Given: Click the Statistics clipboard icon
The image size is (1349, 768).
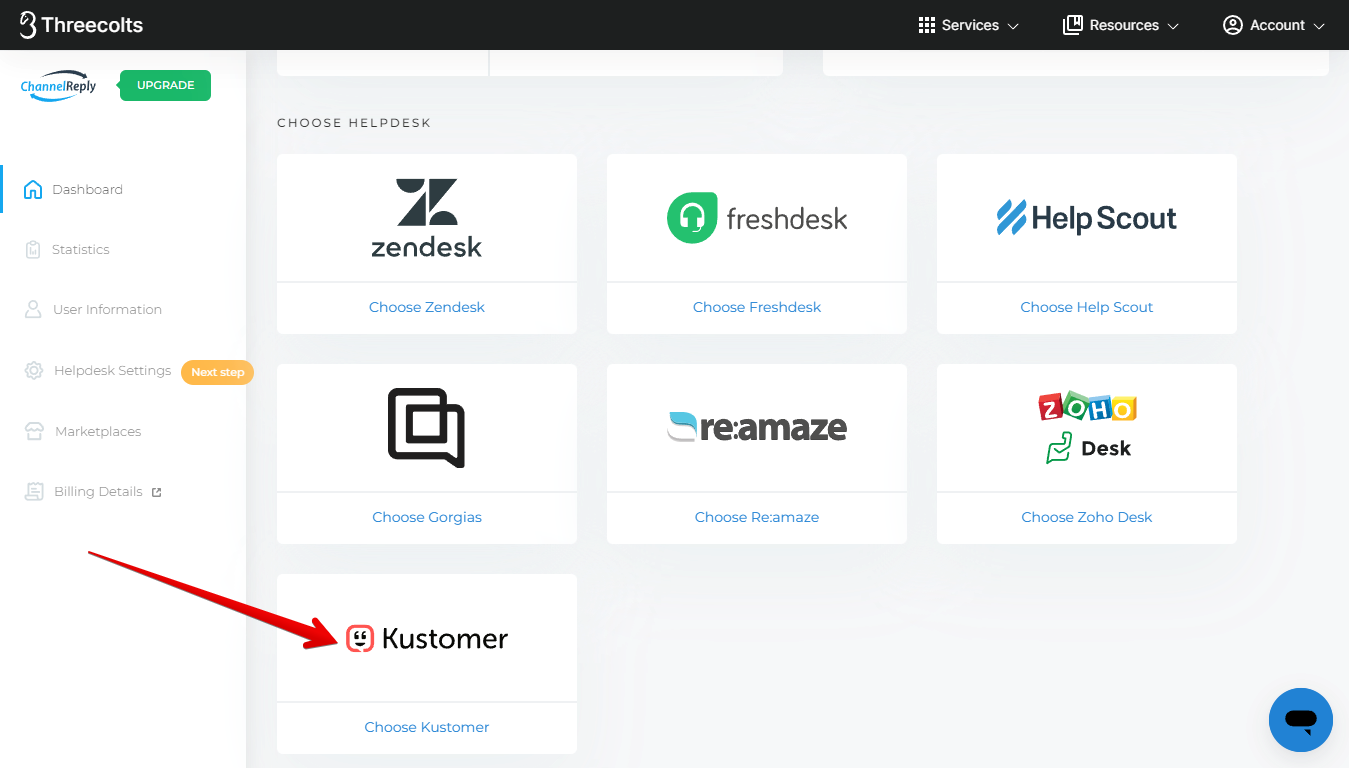Looking at the screenshot, I should 33,250.
